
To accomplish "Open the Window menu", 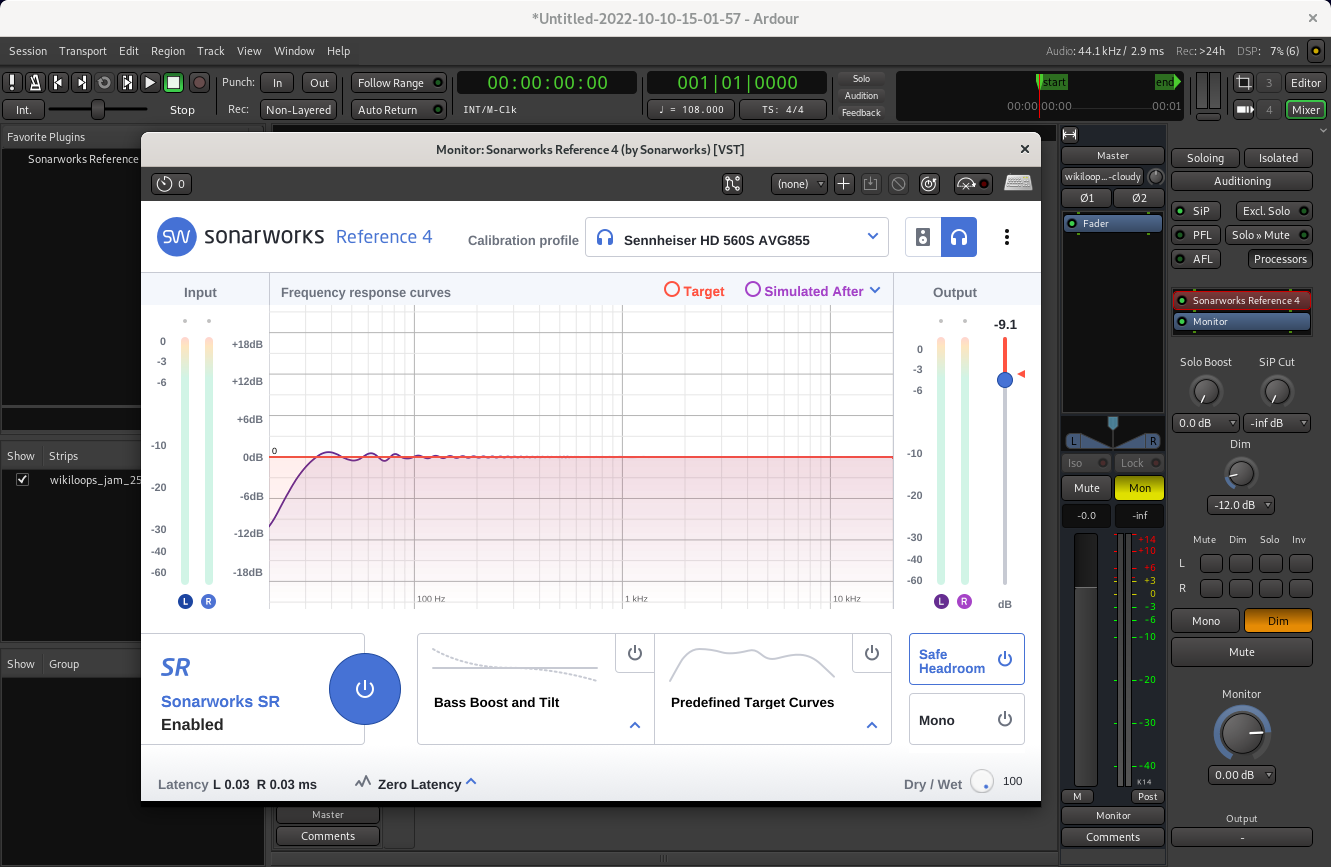I will pyautogui.click(x=294, y=51).
